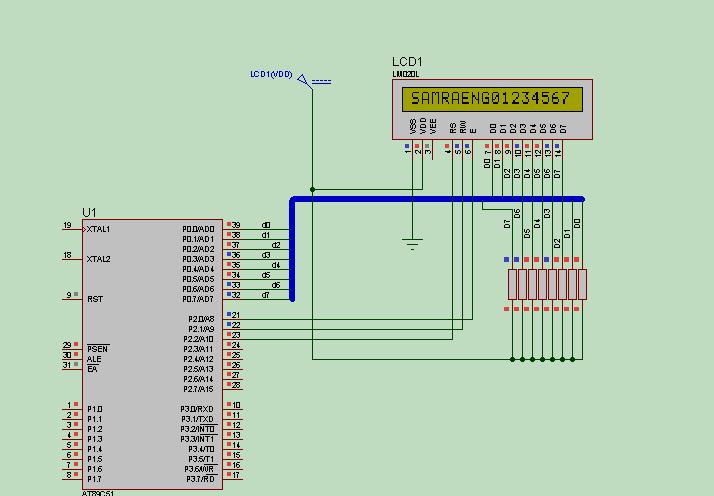The image size is (714, 496).
Task: Click the d7 wire label beside pin 32
Action: tap(266, 295)
